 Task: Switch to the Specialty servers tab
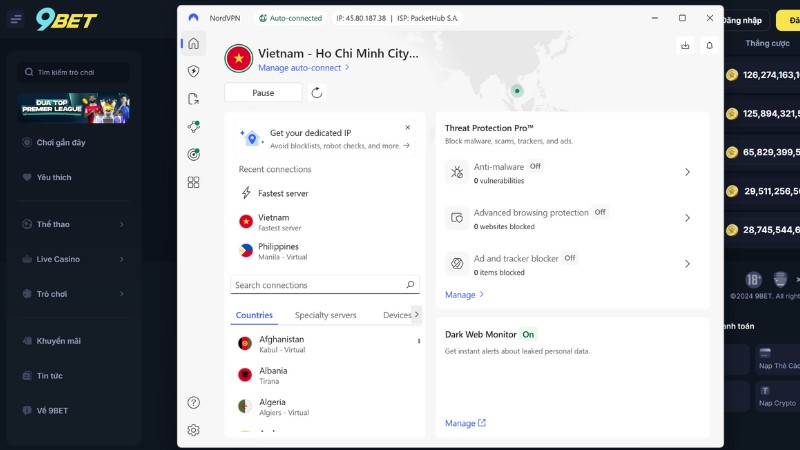tap(325, 315)
